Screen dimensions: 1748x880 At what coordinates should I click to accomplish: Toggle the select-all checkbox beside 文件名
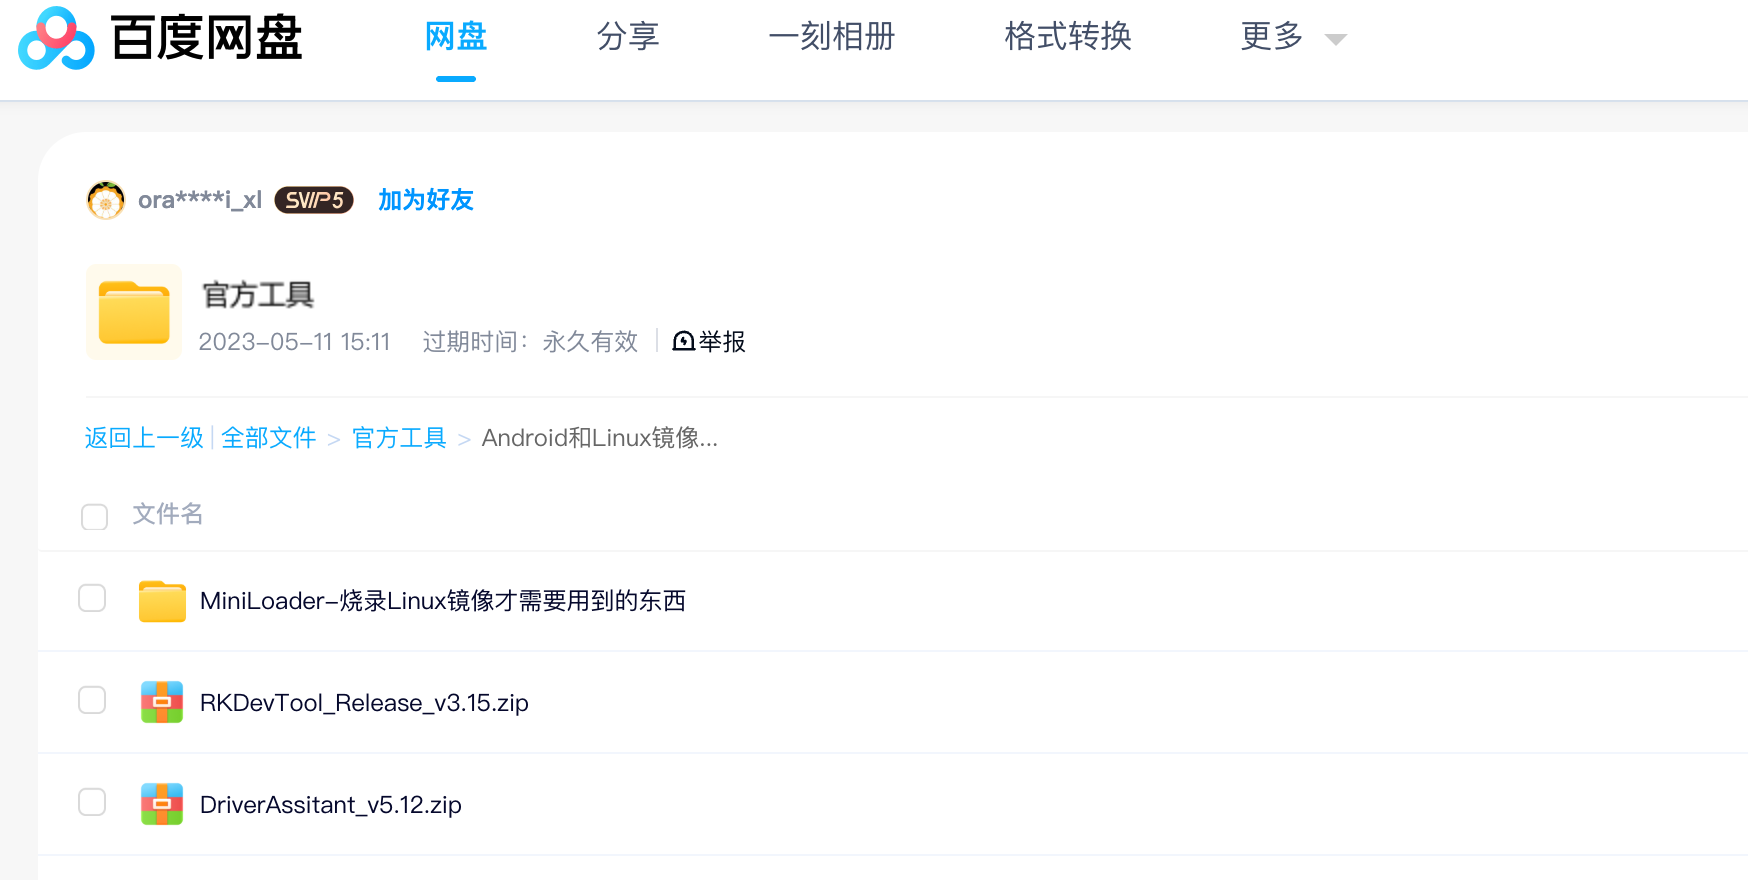click(x=95, y=517)
